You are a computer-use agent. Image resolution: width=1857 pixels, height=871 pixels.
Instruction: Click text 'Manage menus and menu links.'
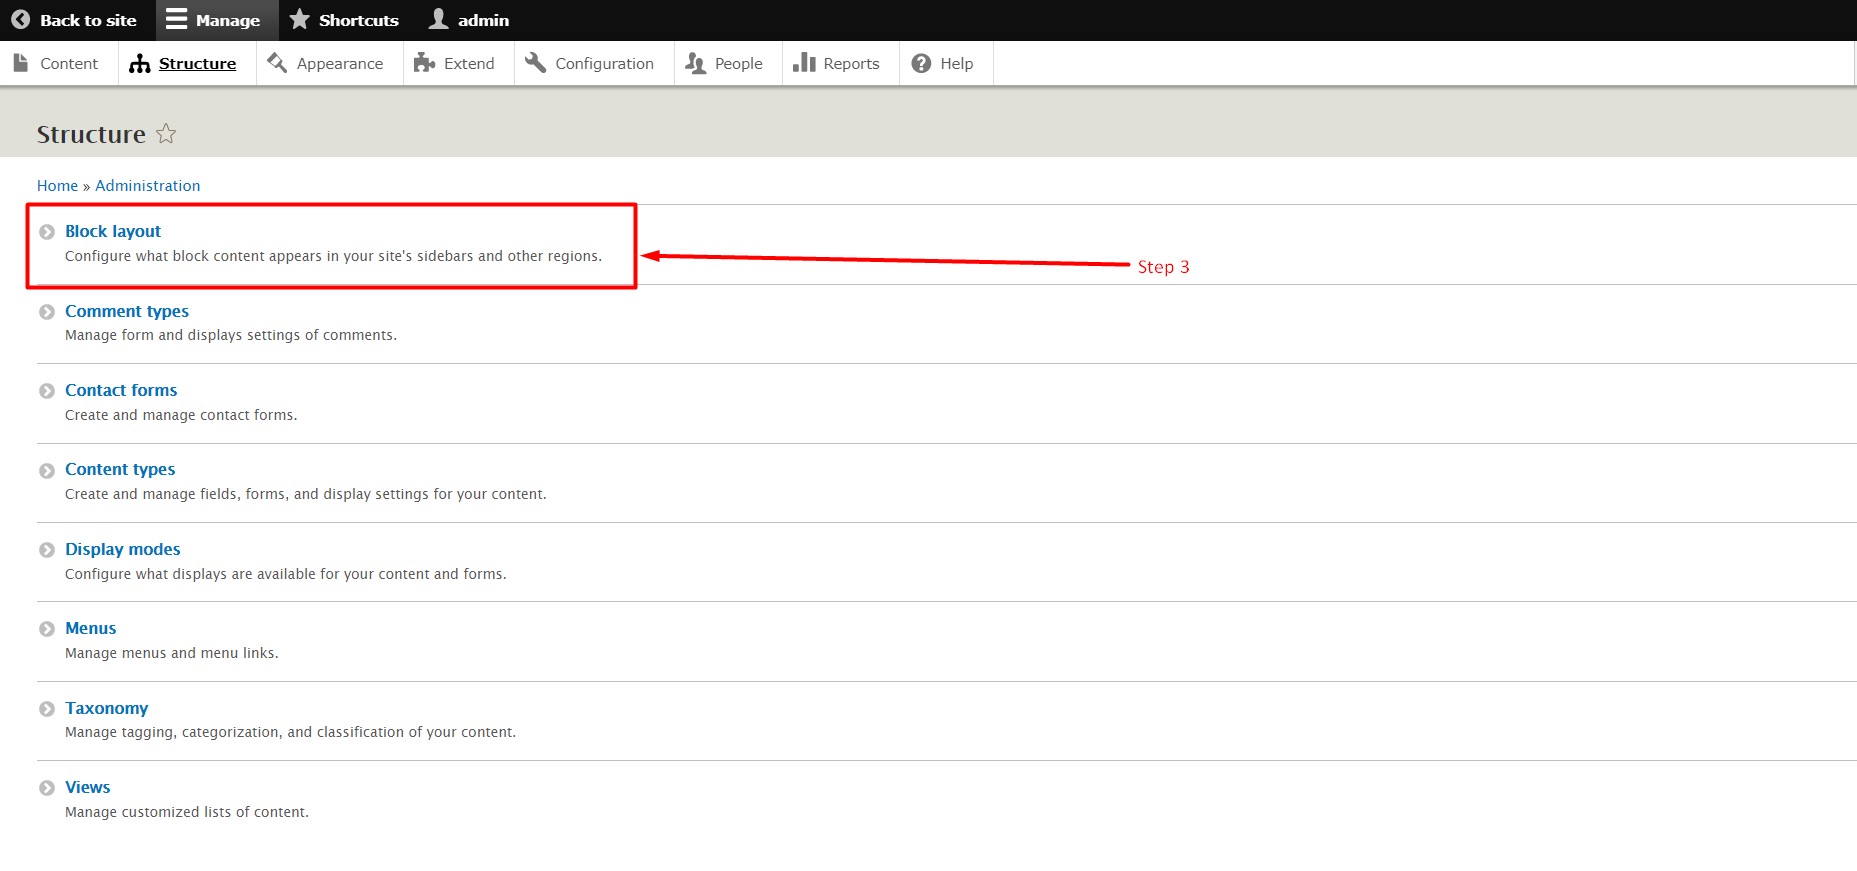pos(172,653)
